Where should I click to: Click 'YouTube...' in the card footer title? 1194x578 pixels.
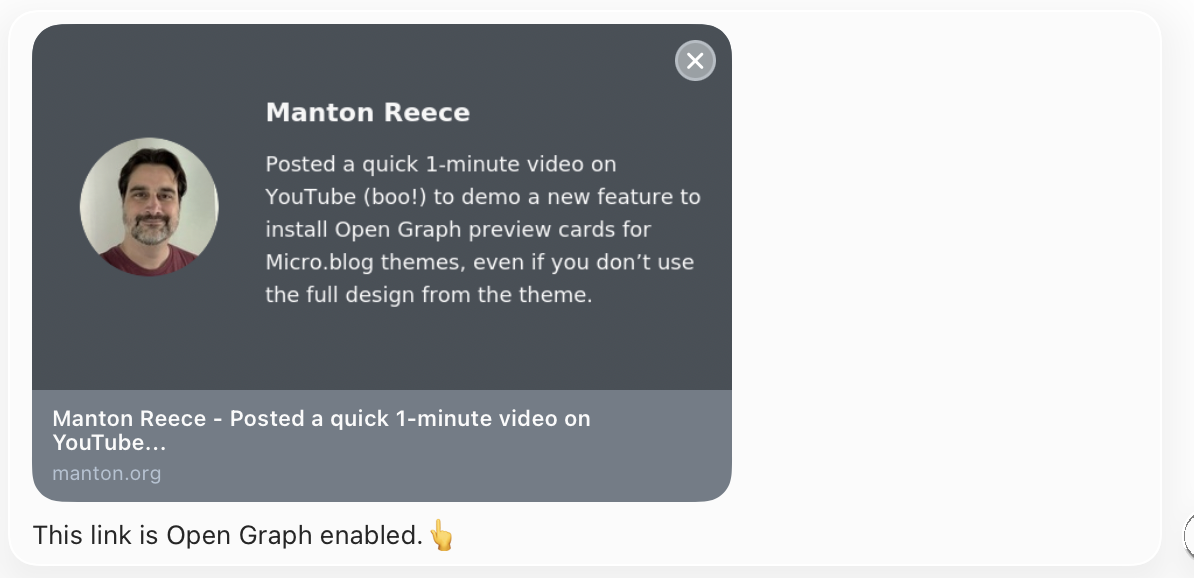tap(108, 443)
